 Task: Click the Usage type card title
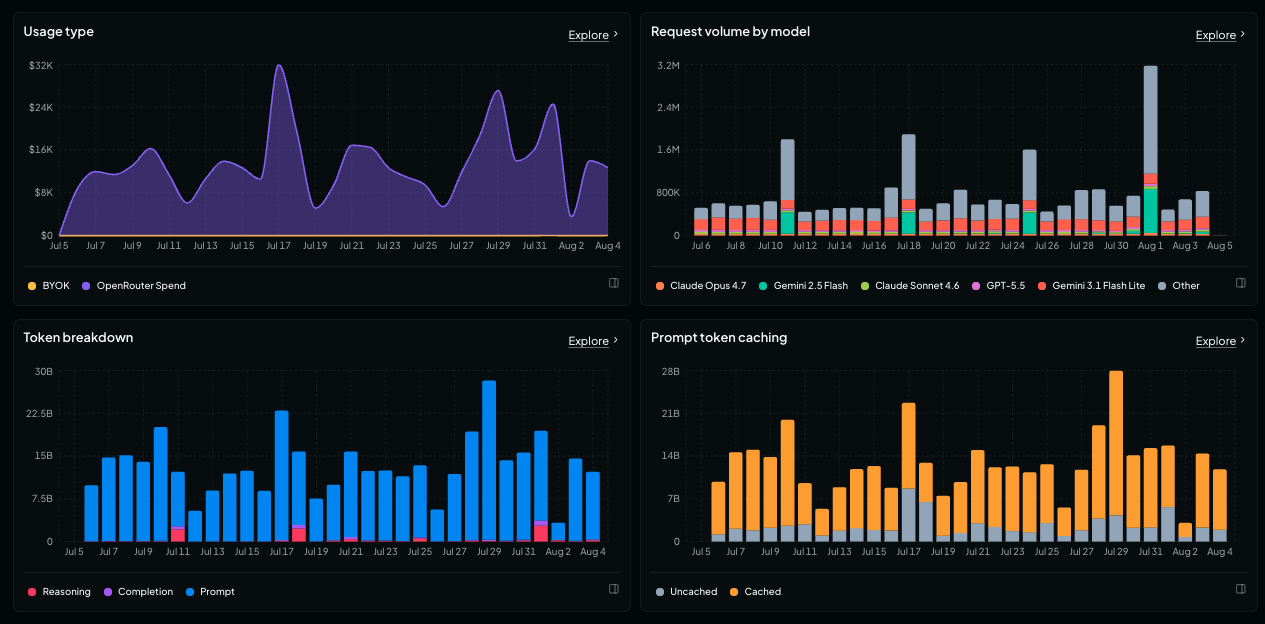[59, 31]
